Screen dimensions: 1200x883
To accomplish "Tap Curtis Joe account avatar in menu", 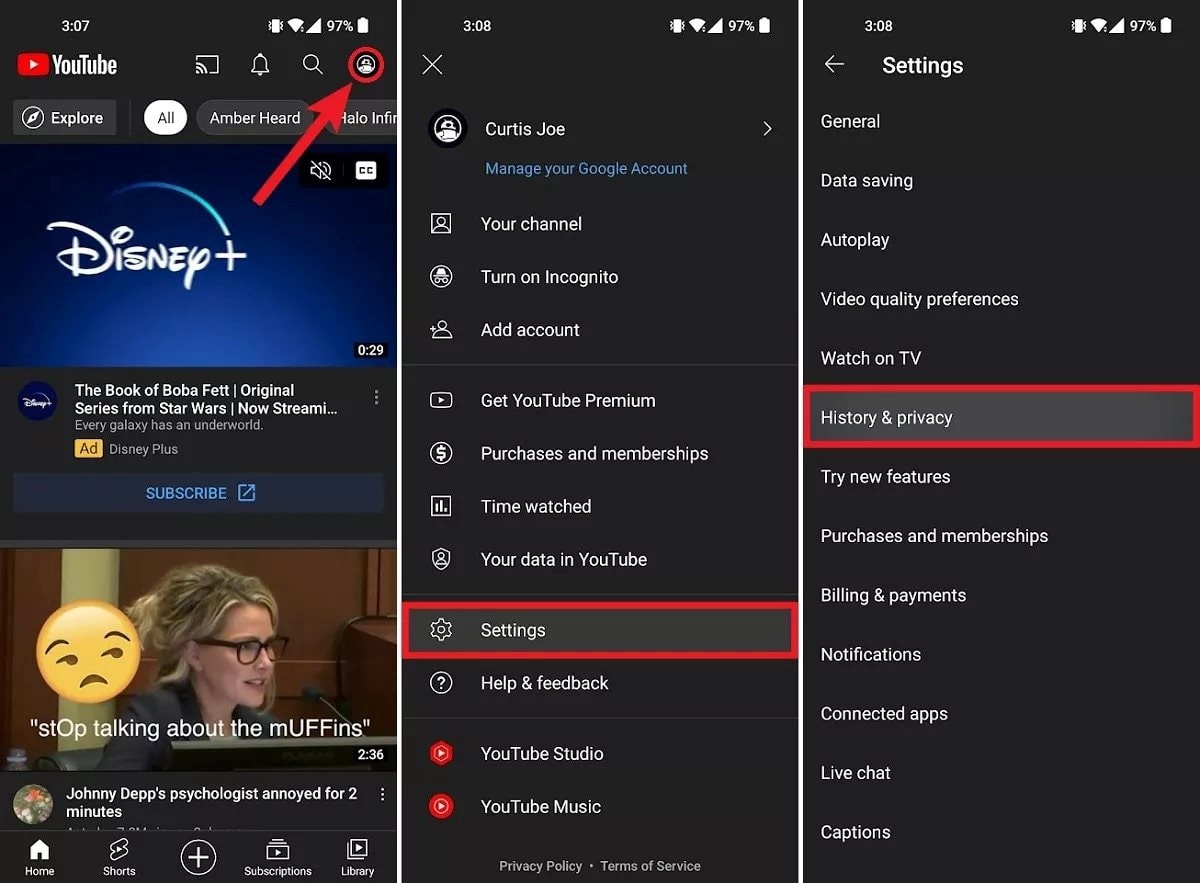I will coord(447,129).
